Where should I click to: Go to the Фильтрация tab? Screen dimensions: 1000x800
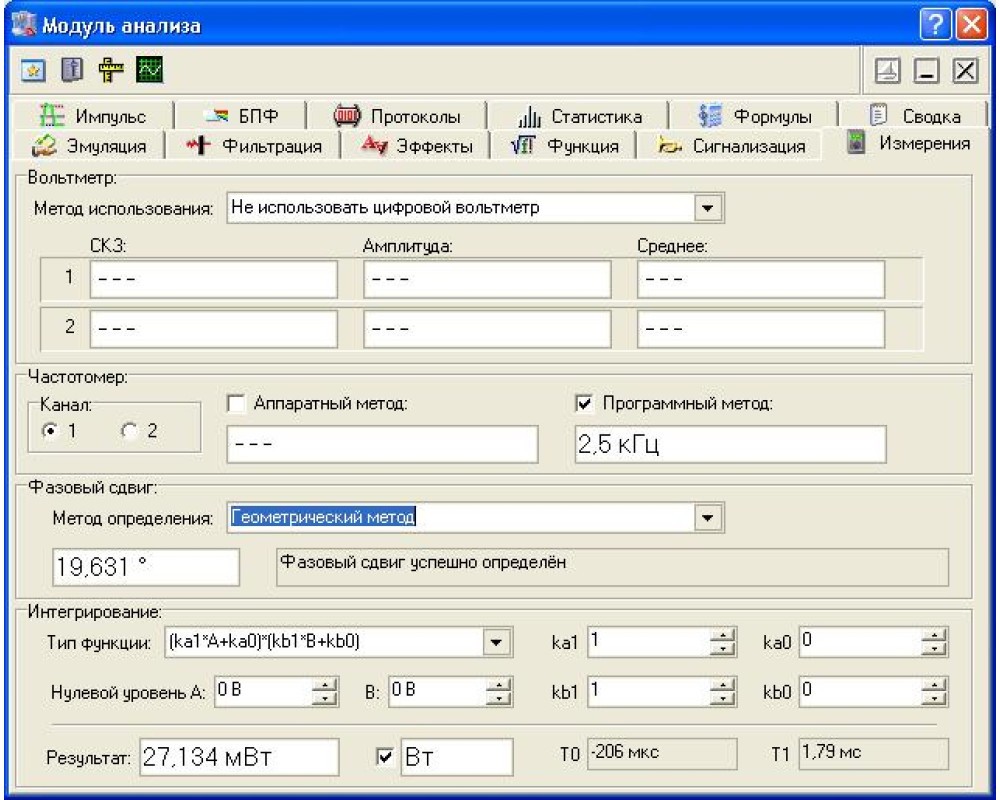pos(255,146)
